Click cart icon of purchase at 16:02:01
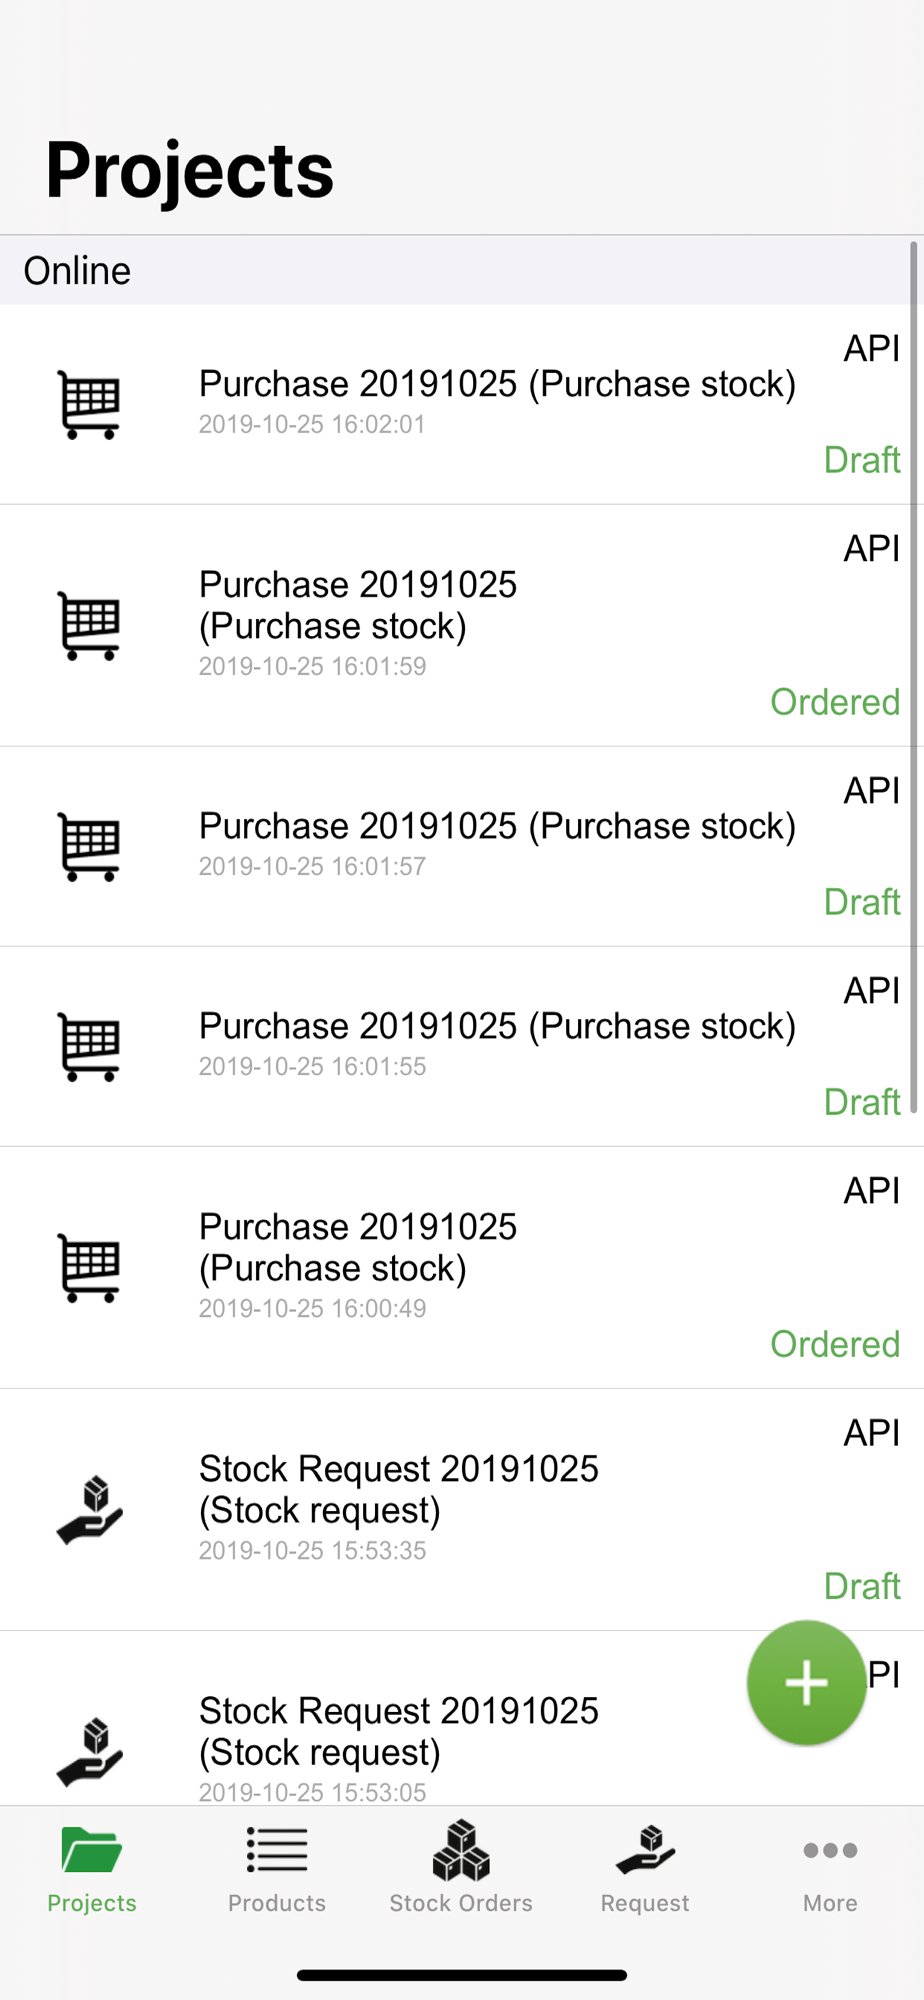924x2000 pixels. [90, 404]
